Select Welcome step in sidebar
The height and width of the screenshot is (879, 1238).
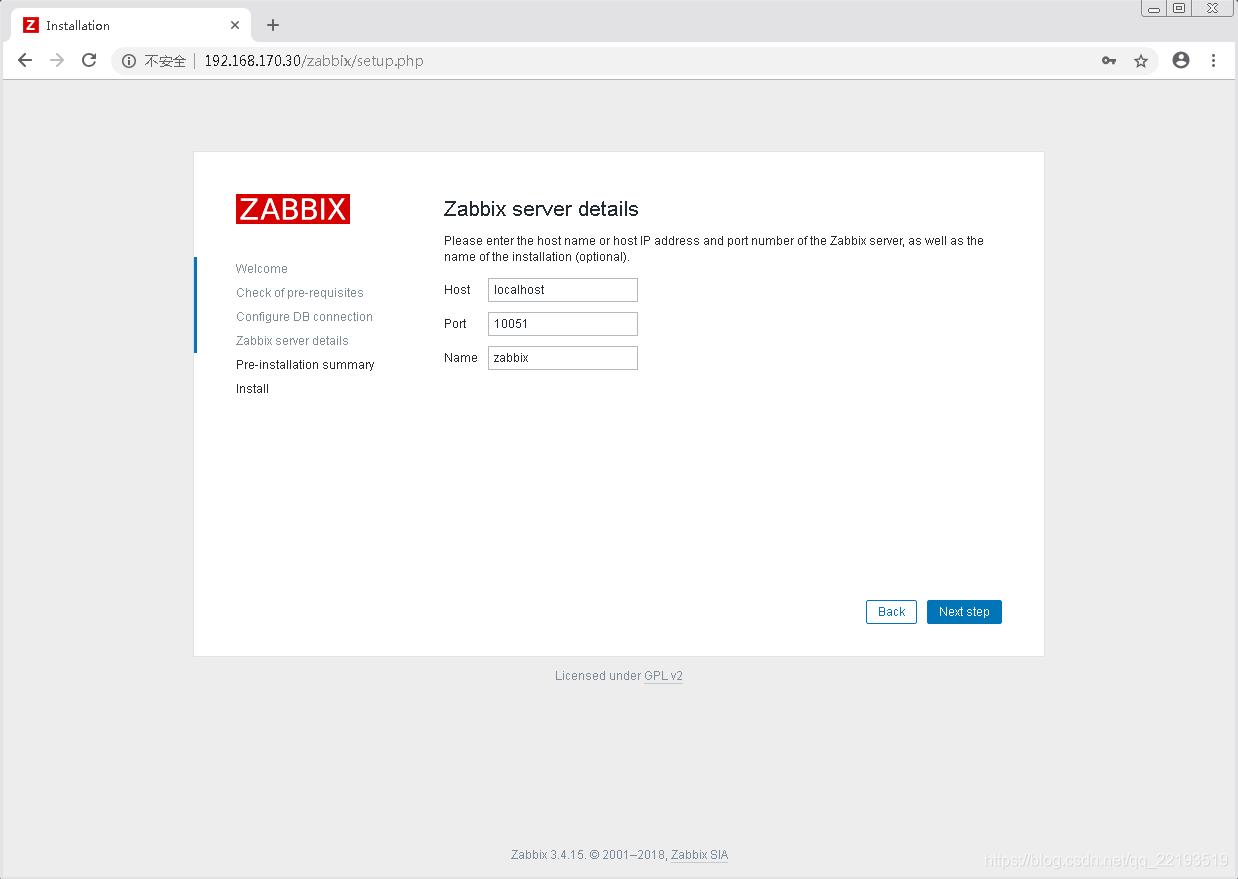(262, 269)
